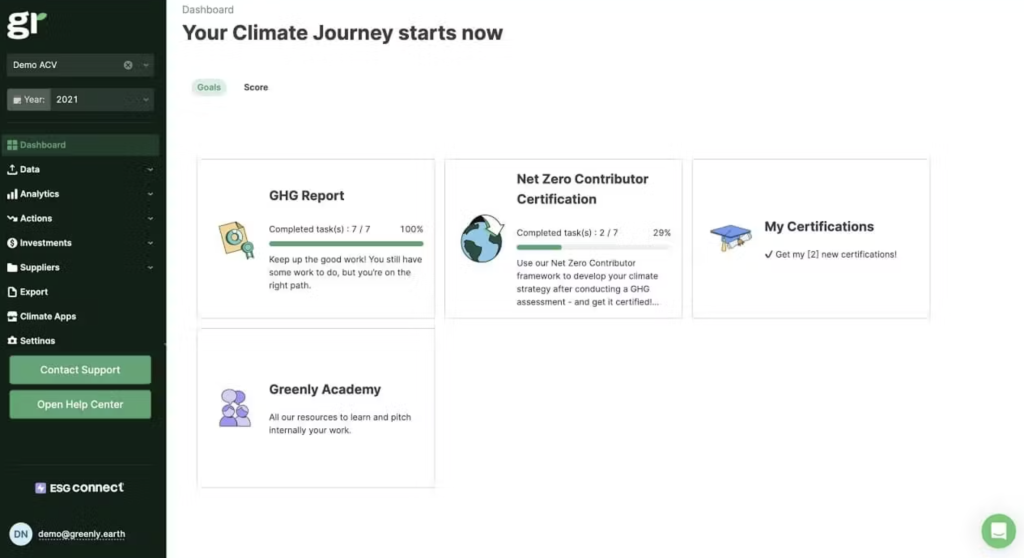The width and height of the screenshot is (1024, 558).
Task: Open the Demo ACV company dropdown
Action: click(x=147, y=66)
